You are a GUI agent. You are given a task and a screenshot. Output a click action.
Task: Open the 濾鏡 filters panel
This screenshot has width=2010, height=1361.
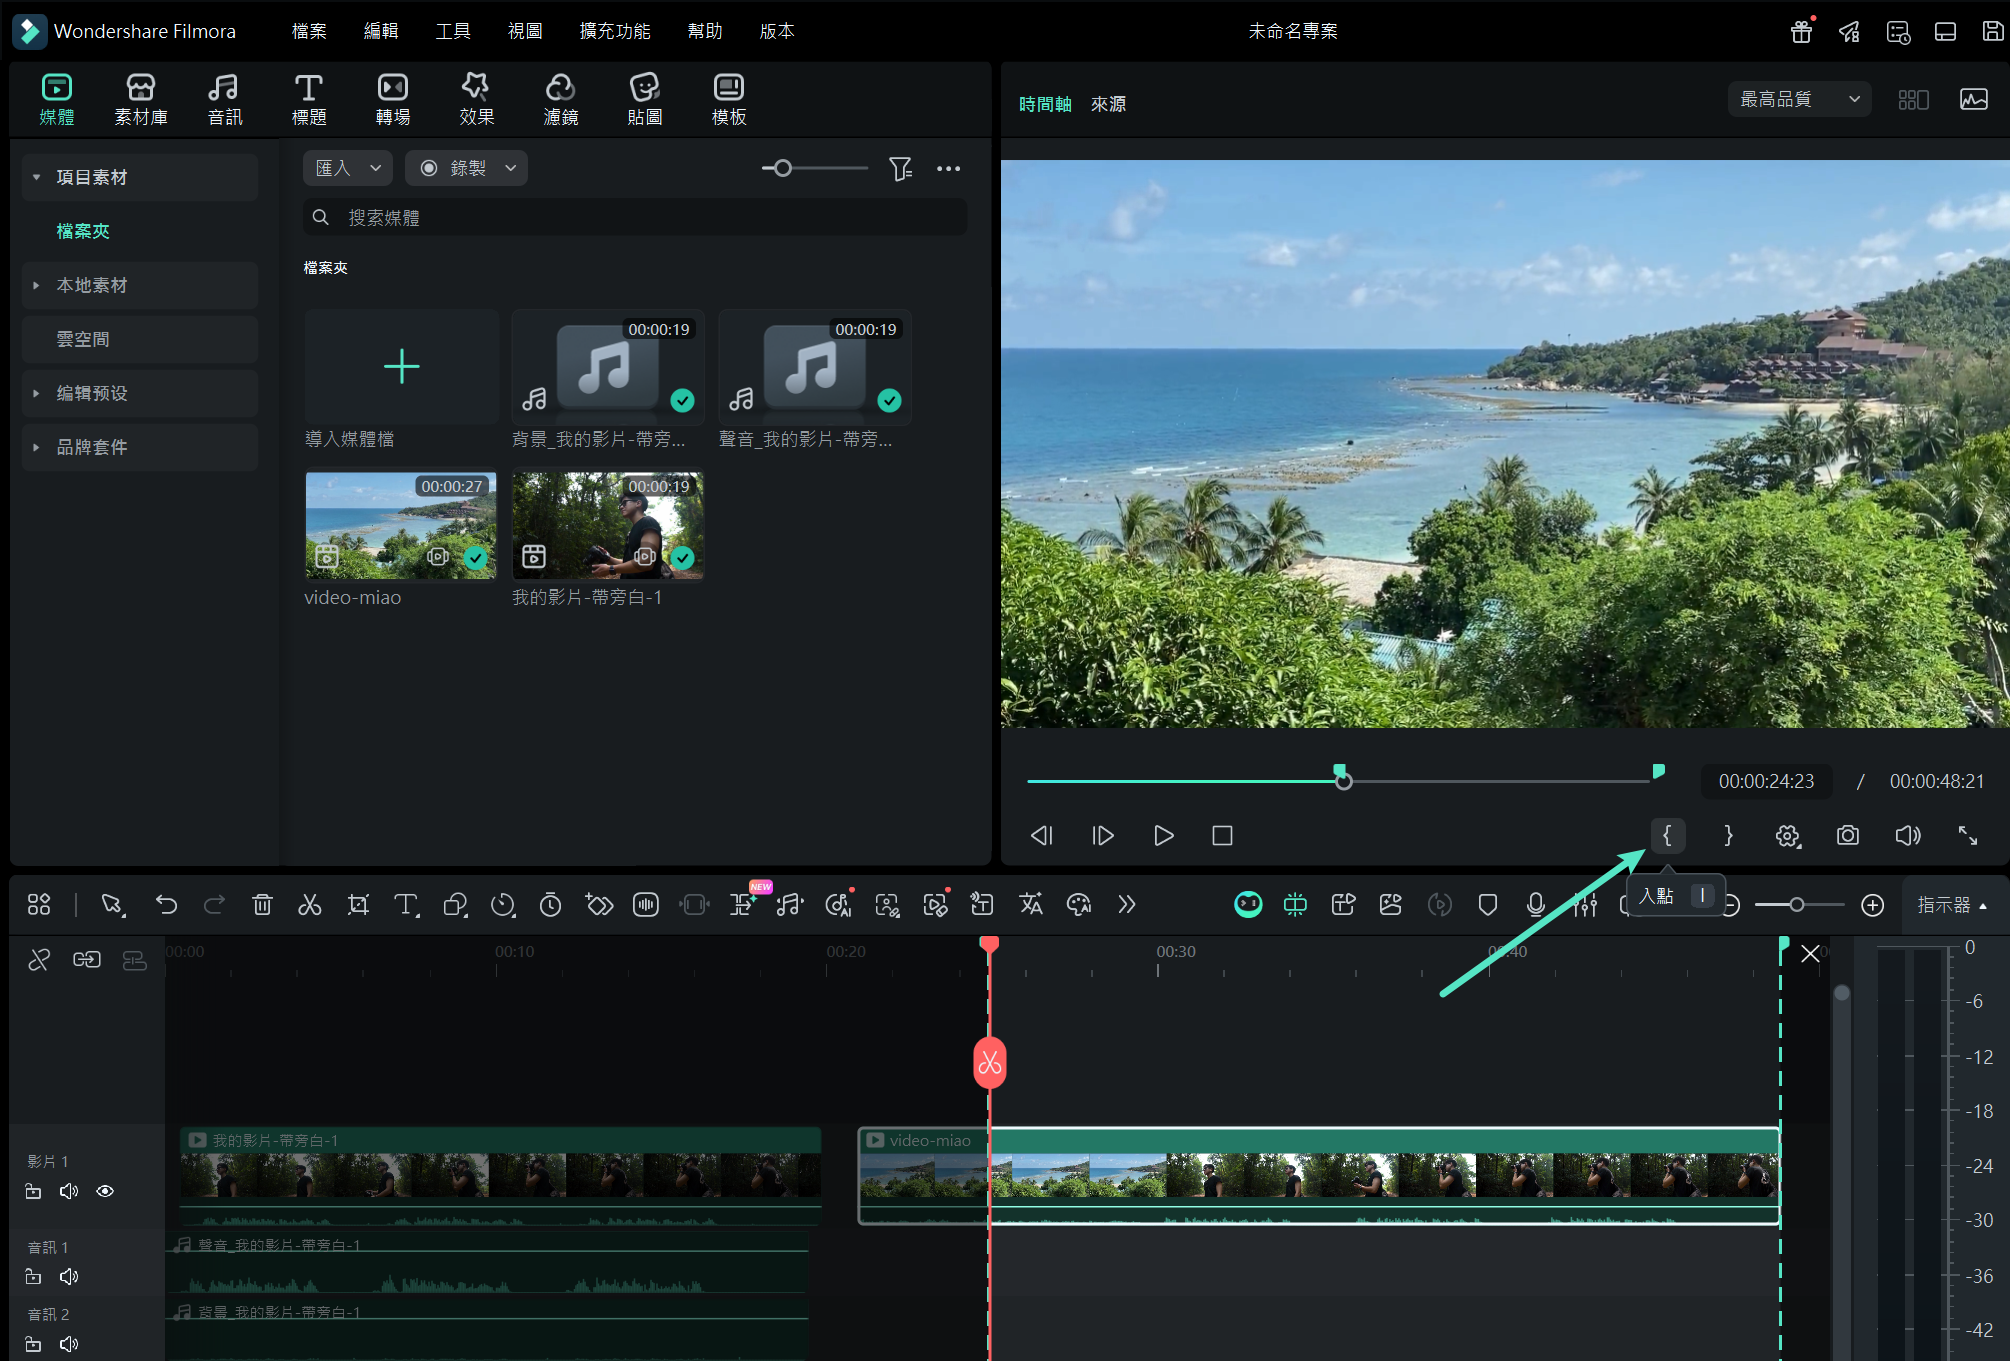[x=560, y=99]
